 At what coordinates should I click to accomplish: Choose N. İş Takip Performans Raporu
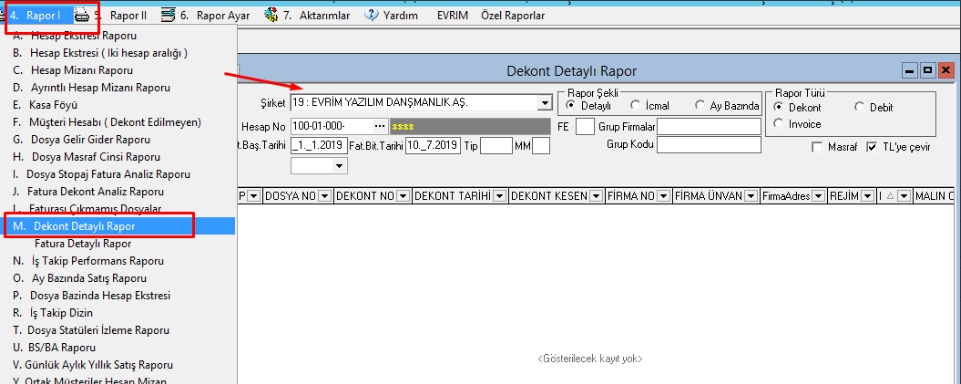118,261
